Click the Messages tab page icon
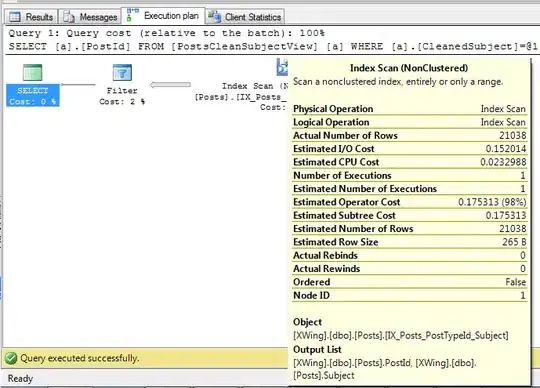Image resolution: width=540 pixels, height=388 pixels. (x=69, y=17)
